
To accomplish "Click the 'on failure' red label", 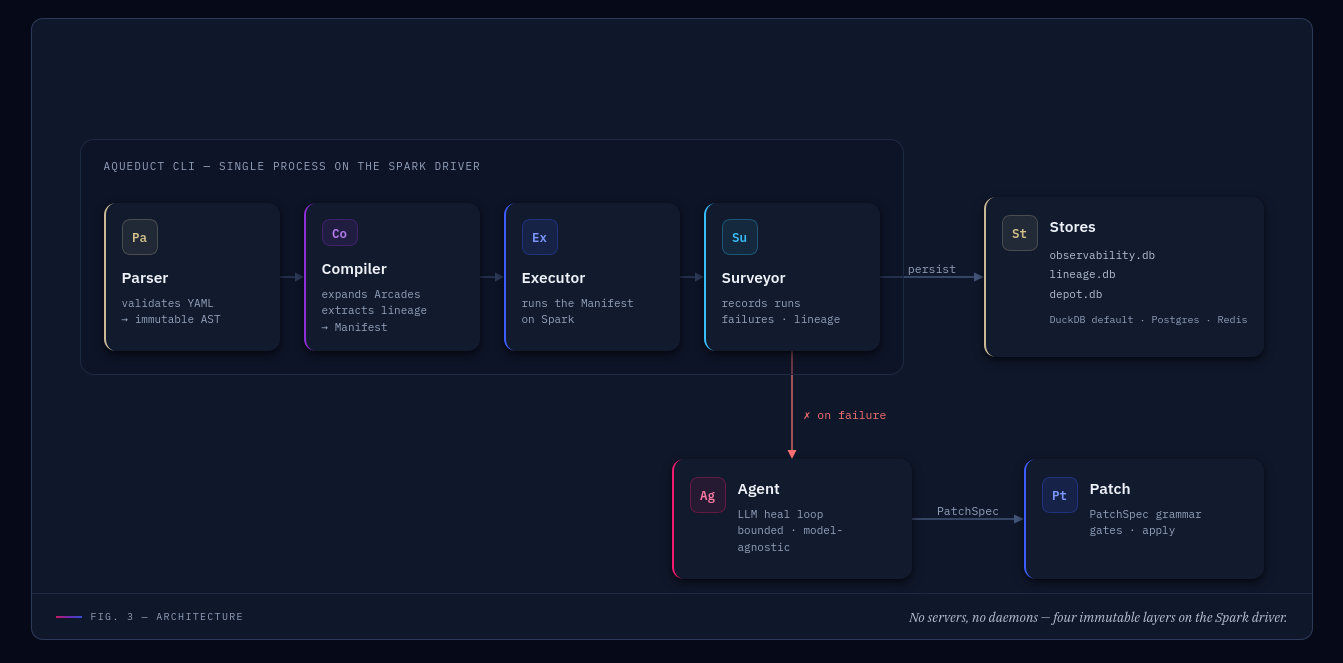I will tap(845, 415).
